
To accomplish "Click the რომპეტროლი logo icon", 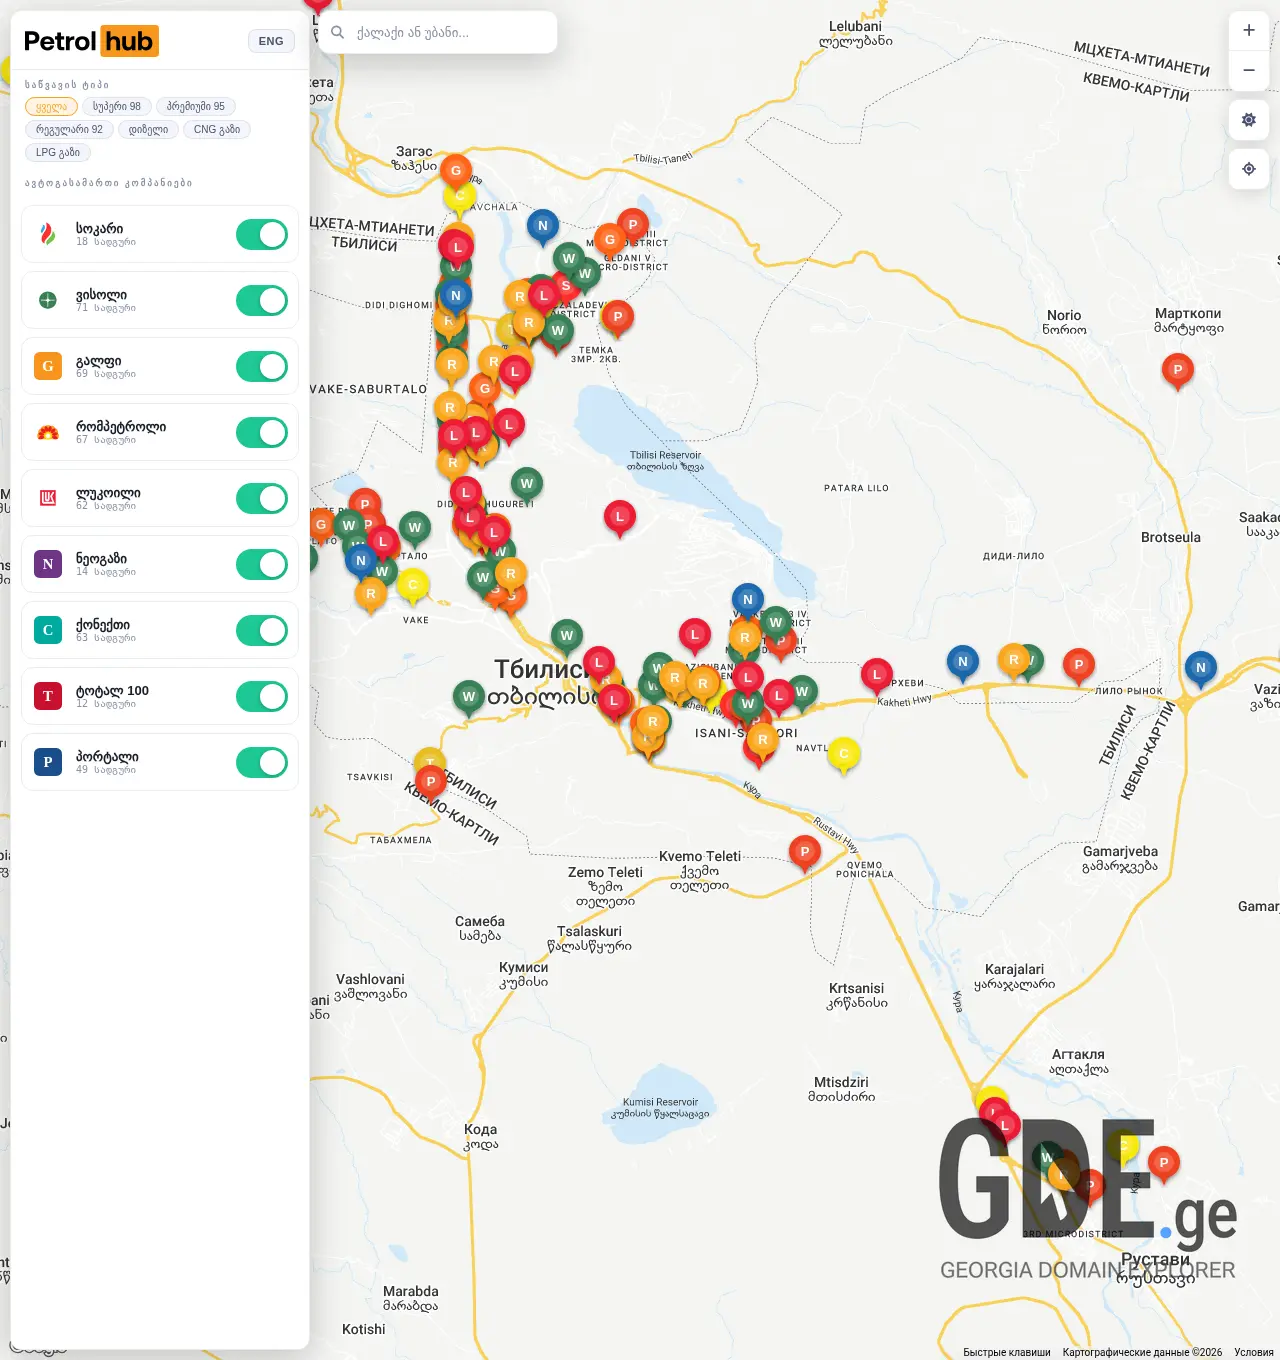I will (48, 433).
